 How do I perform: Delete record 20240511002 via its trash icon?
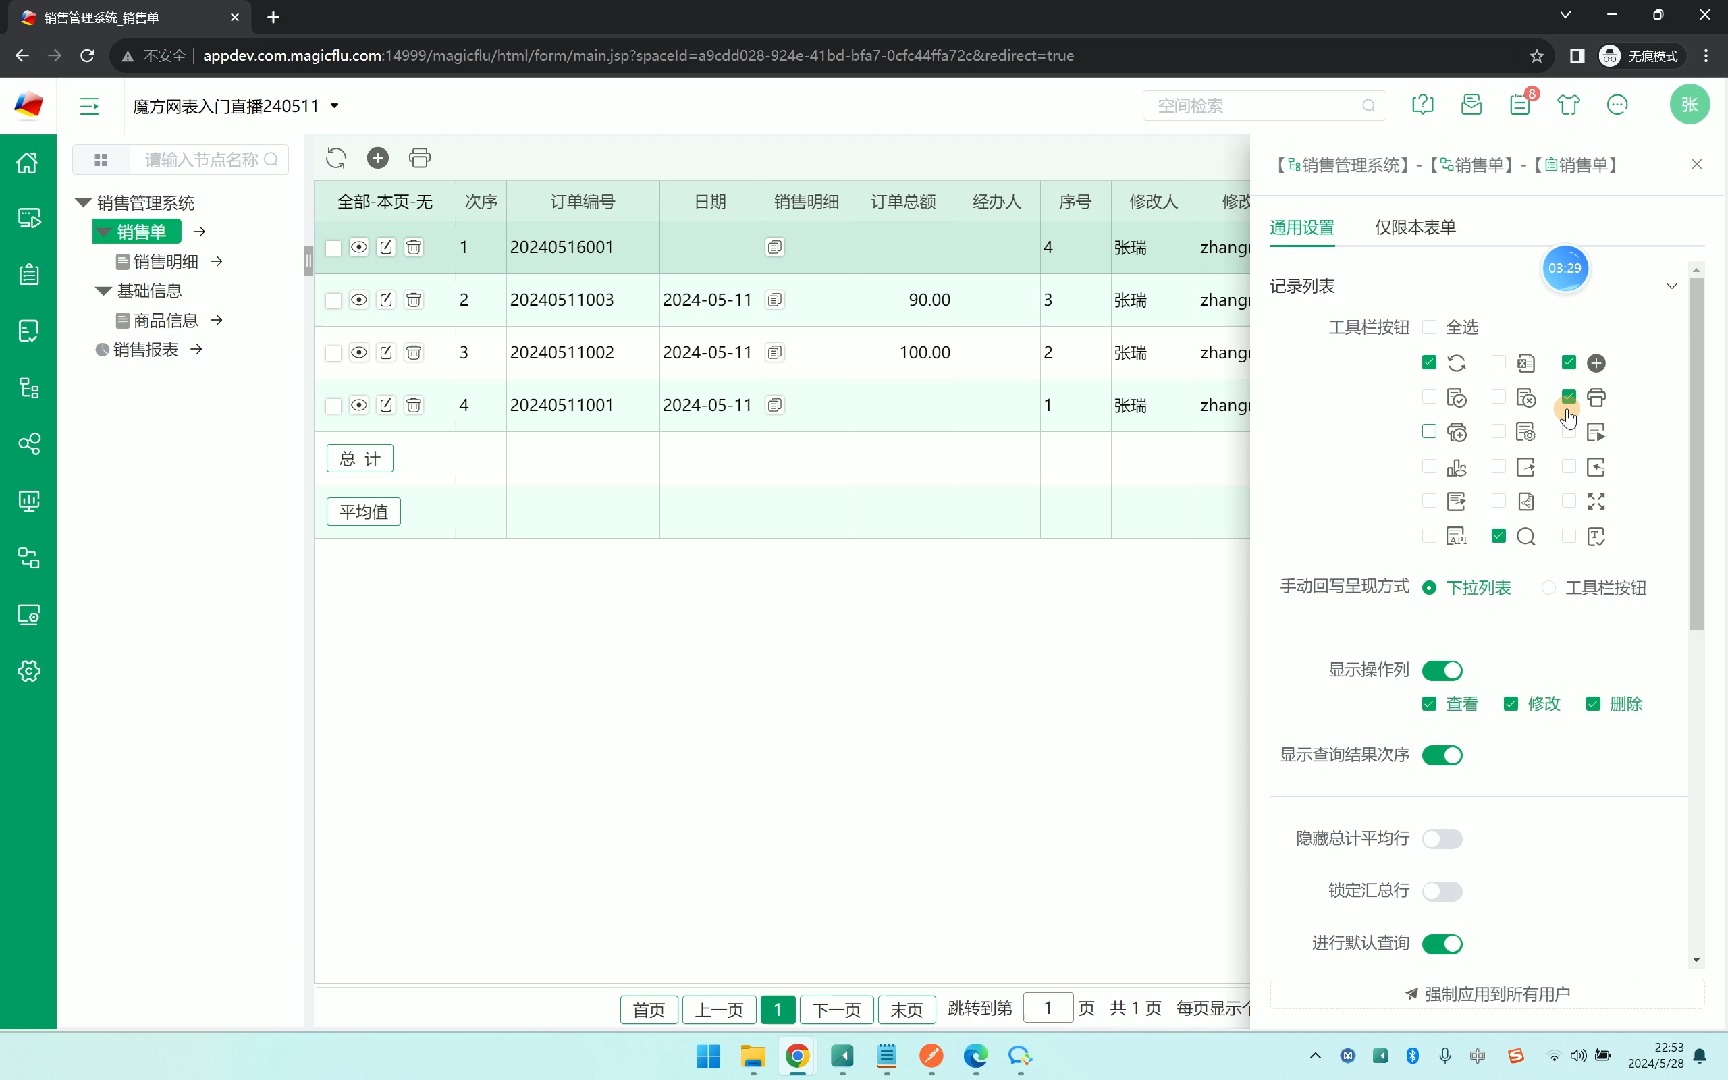tap(413, 352)
